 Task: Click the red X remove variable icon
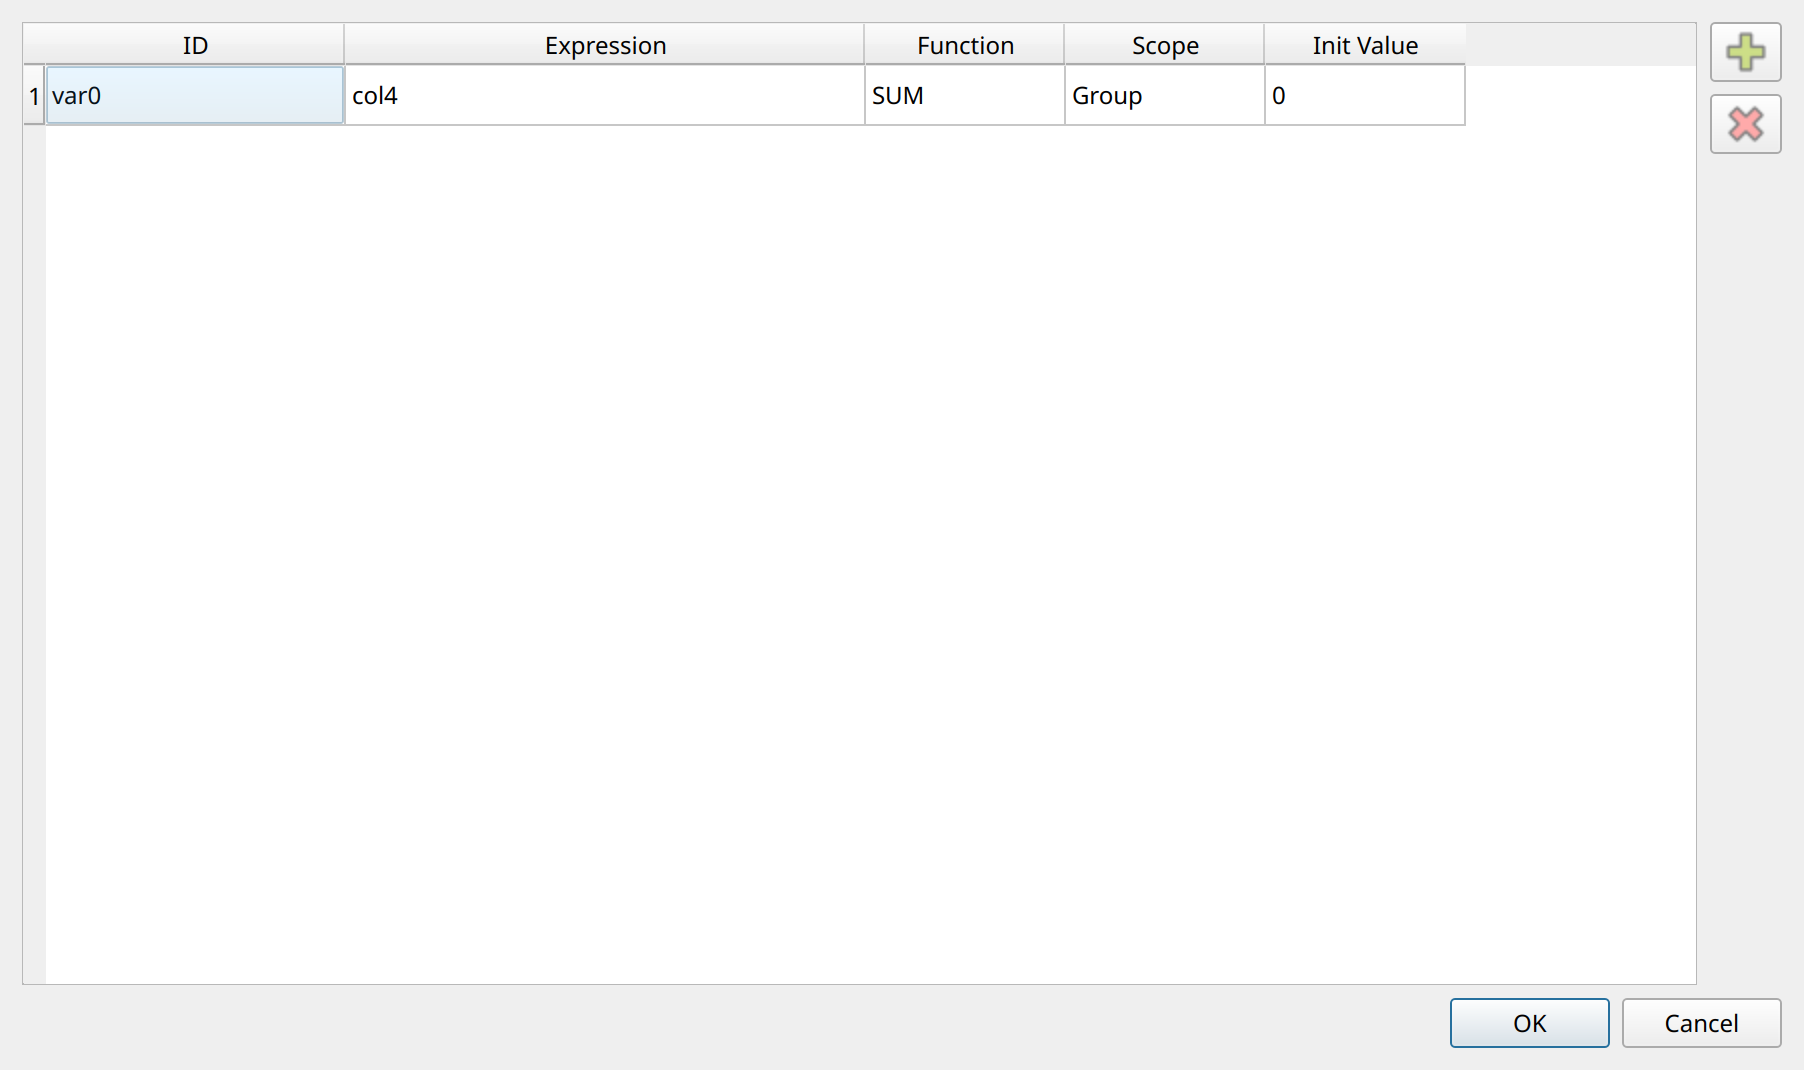point(1745,124)
